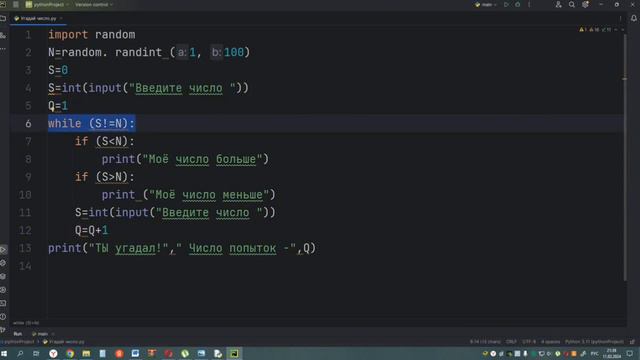Click the 'while (S!=N):' highlighted line

91,123
